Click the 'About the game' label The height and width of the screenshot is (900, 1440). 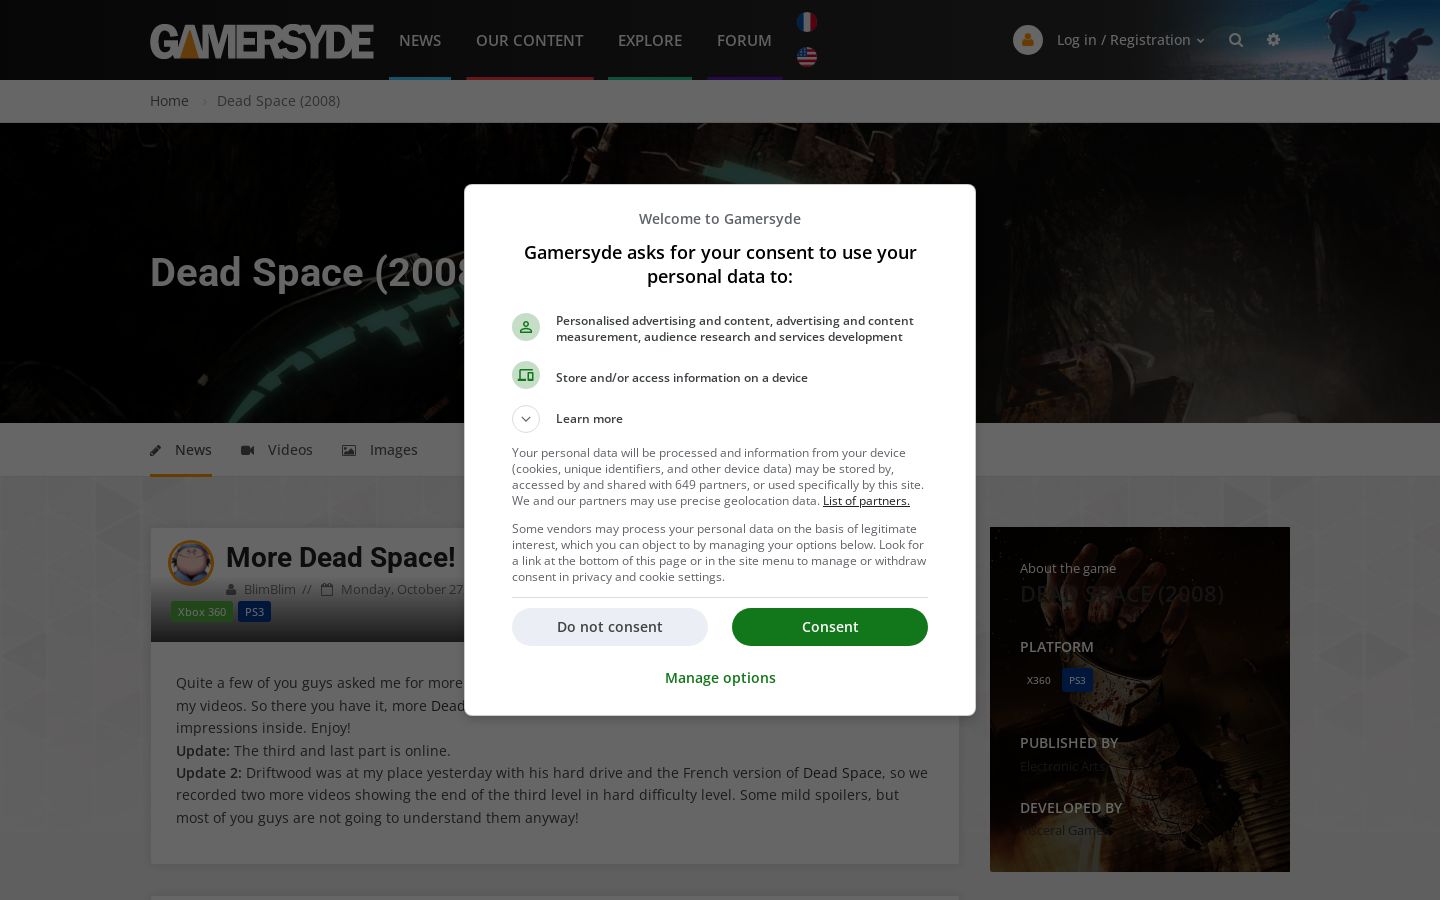tap(1068, 568)
